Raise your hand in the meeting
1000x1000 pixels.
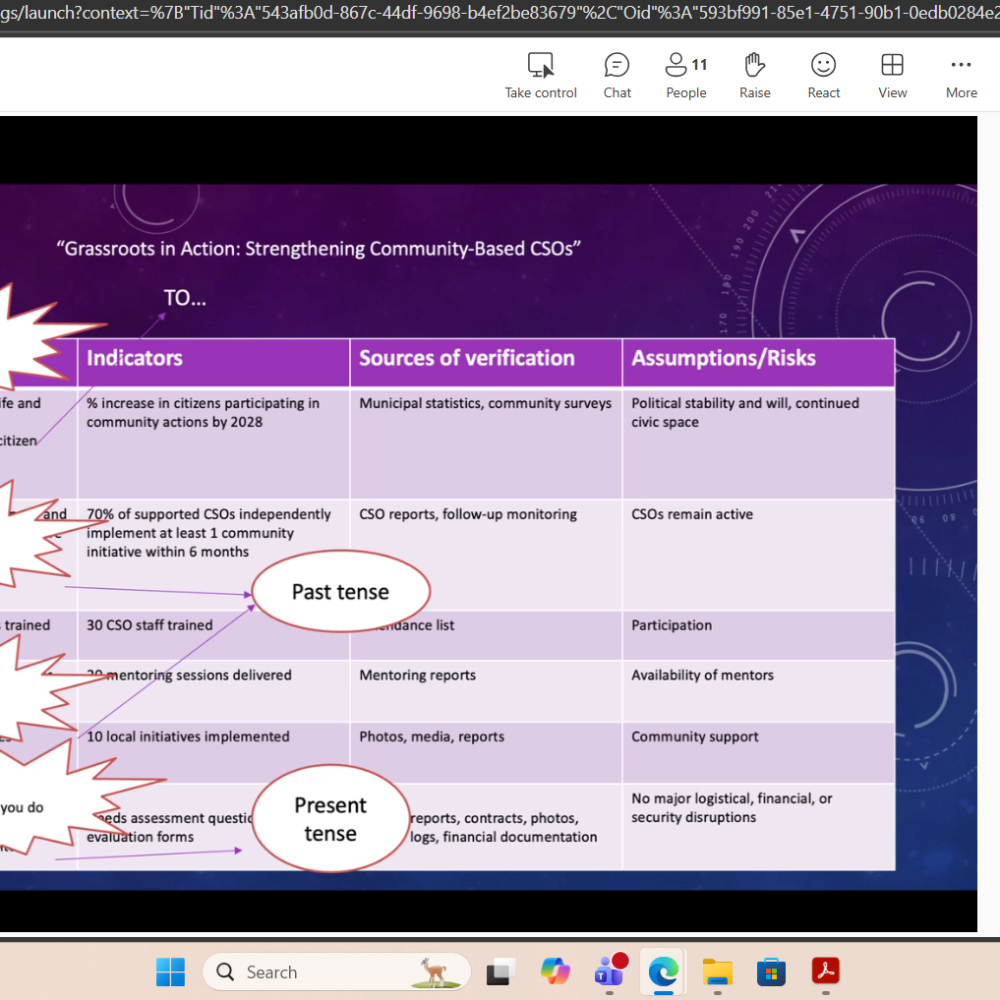(755, 76)
